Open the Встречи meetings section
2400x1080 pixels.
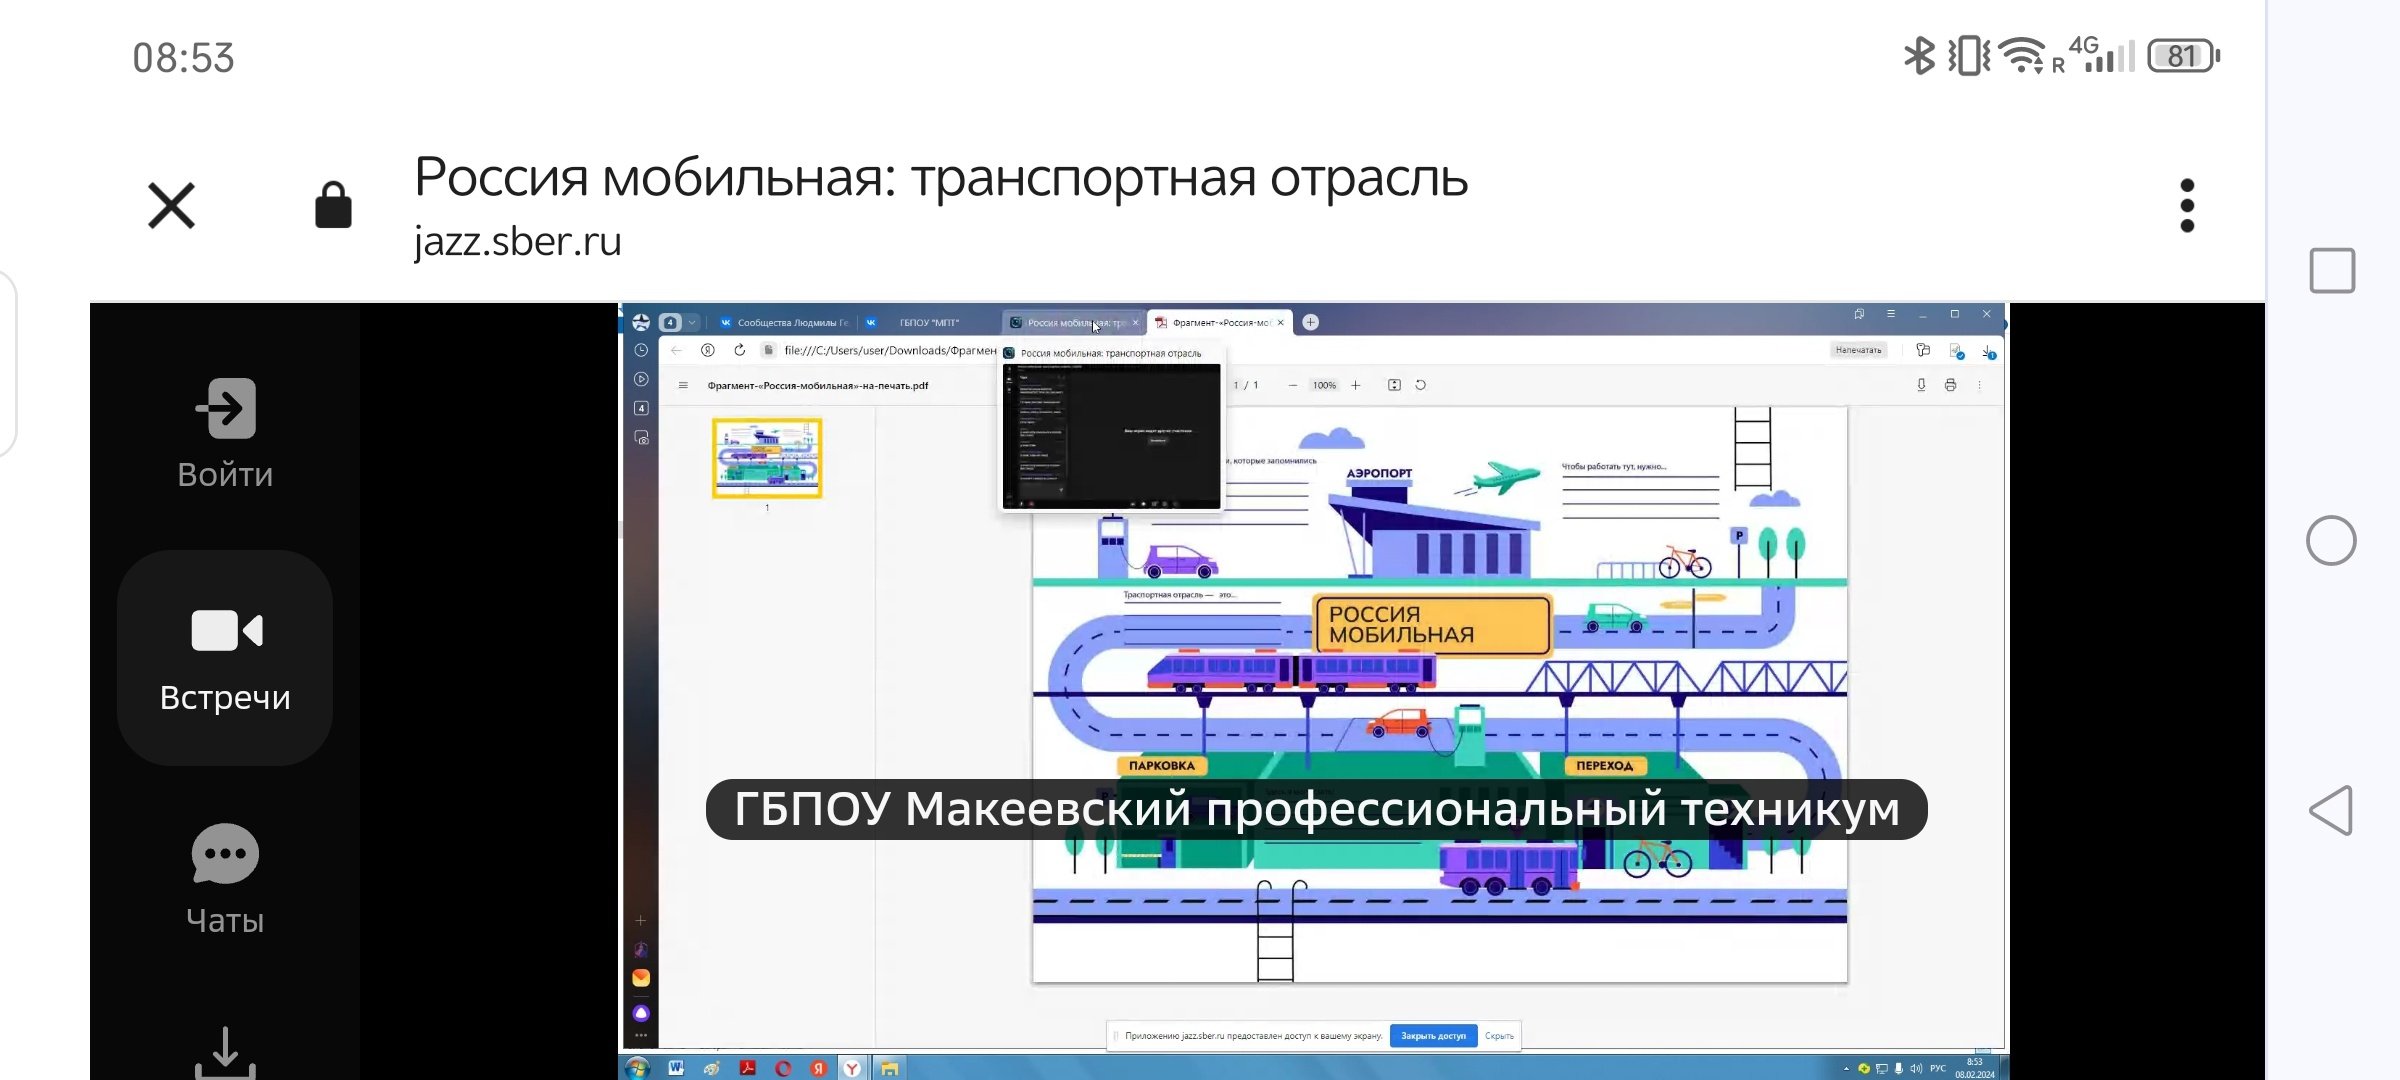(x=225, y=658)
